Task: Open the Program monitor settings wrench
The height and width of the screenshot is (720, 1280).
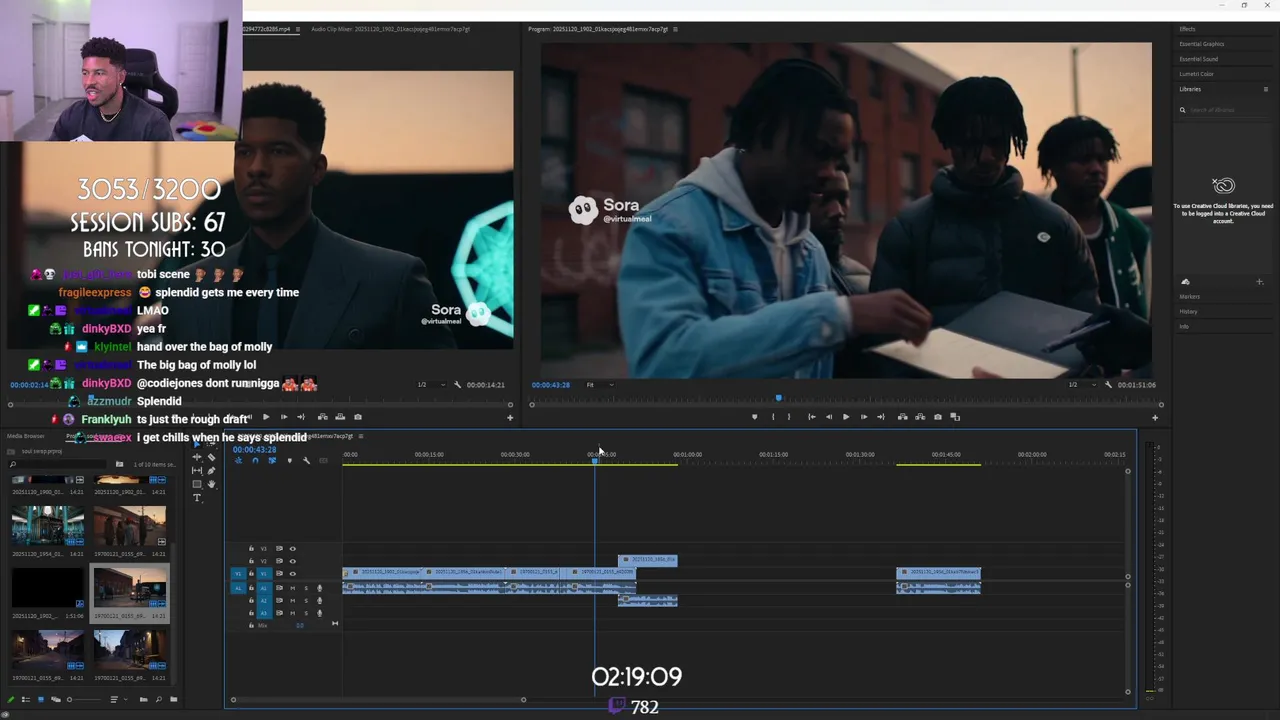Action: [x=1108, y=385]
